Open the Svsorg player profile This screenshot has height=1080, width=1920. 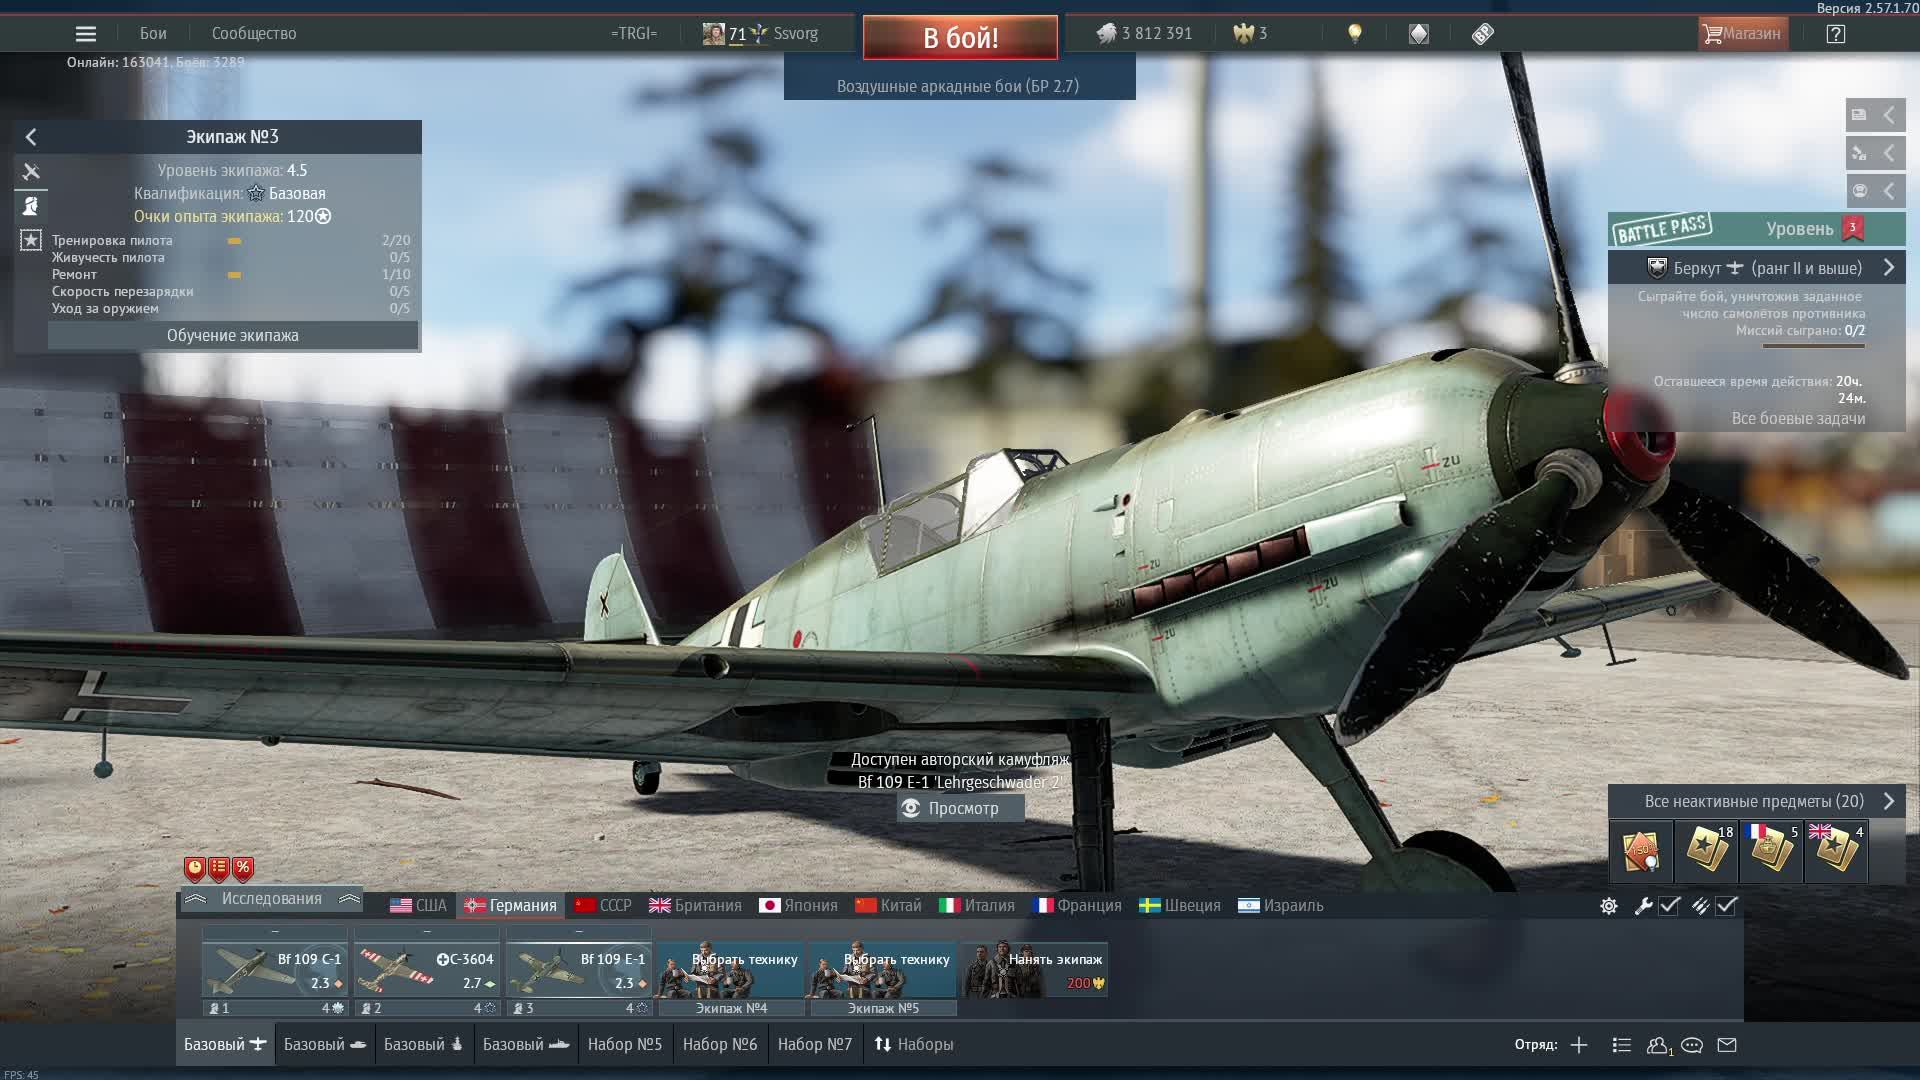tap(760, 34)
